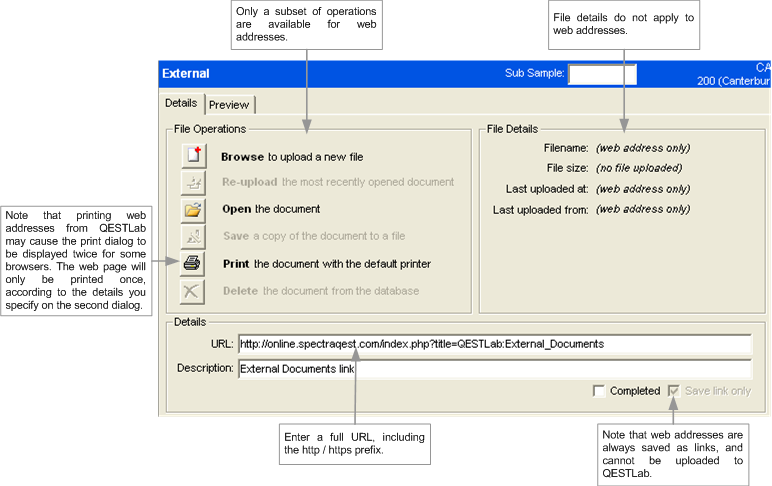Screen dimensions: 772x486
Task: Click the Open document folder icon
Action: [193, 210]
